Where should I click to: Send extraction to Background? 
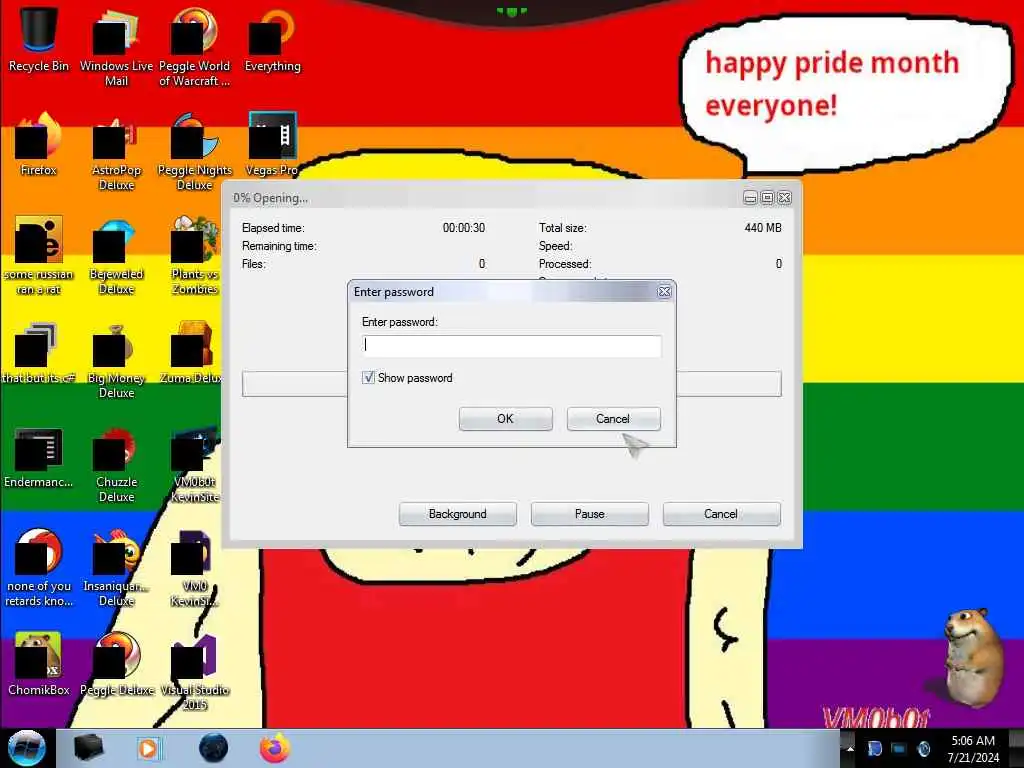pyautogui.click(x=457, y=514)
